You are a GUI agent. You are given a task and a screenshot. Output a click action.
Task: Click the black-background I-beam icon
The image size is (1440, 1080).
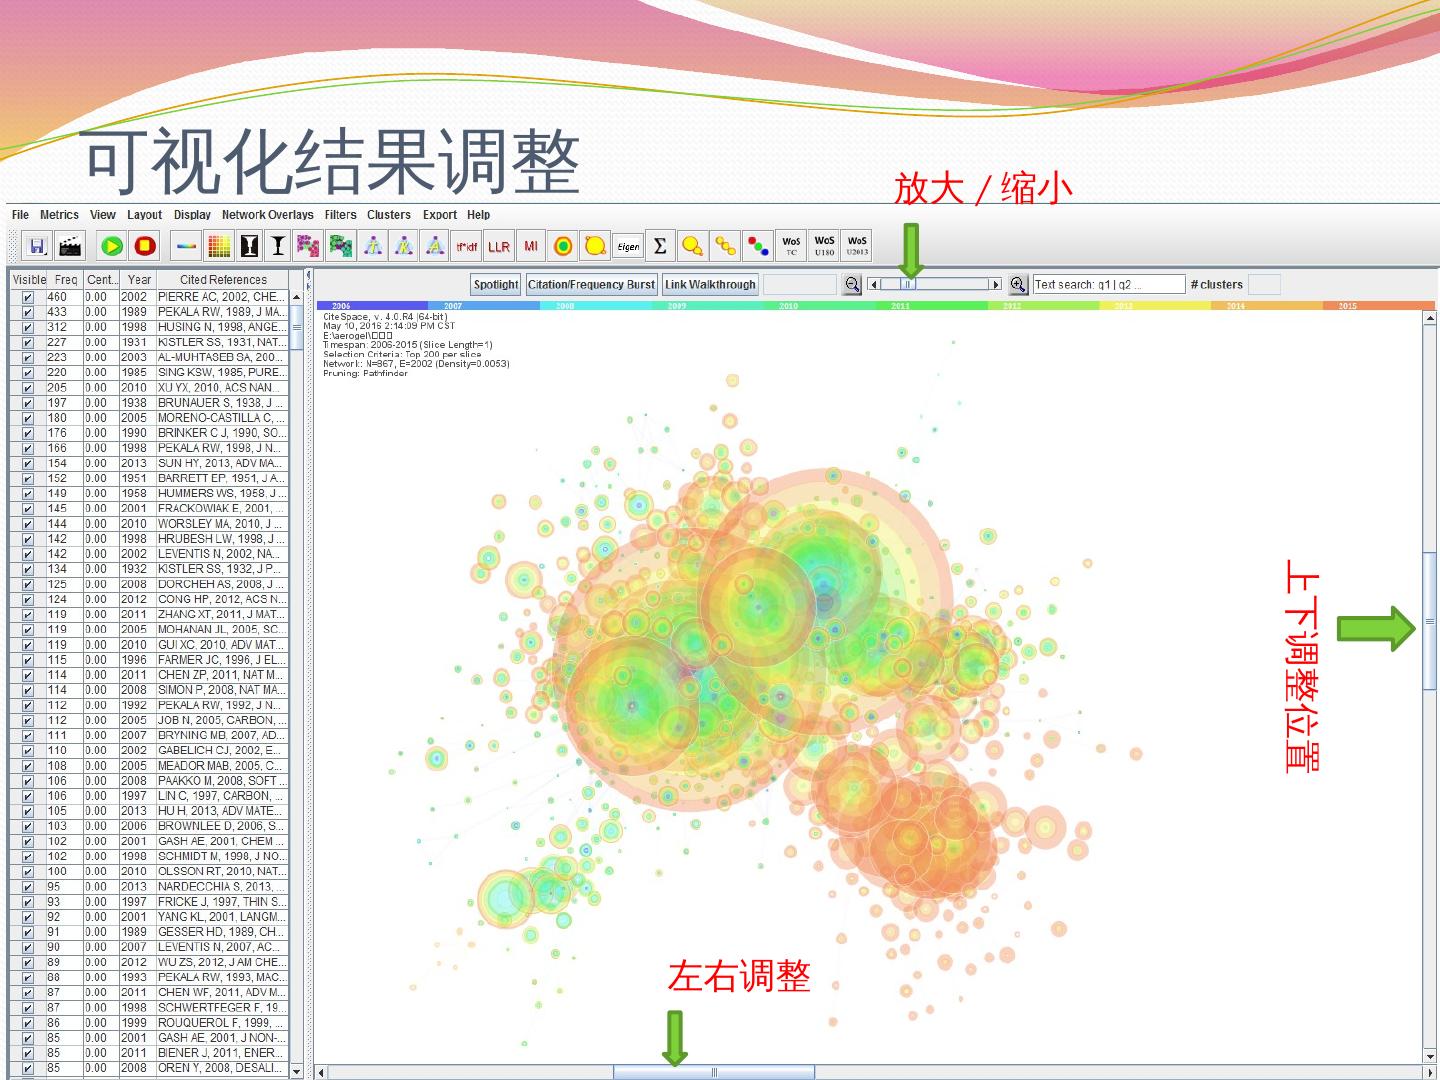click(249, 246)
